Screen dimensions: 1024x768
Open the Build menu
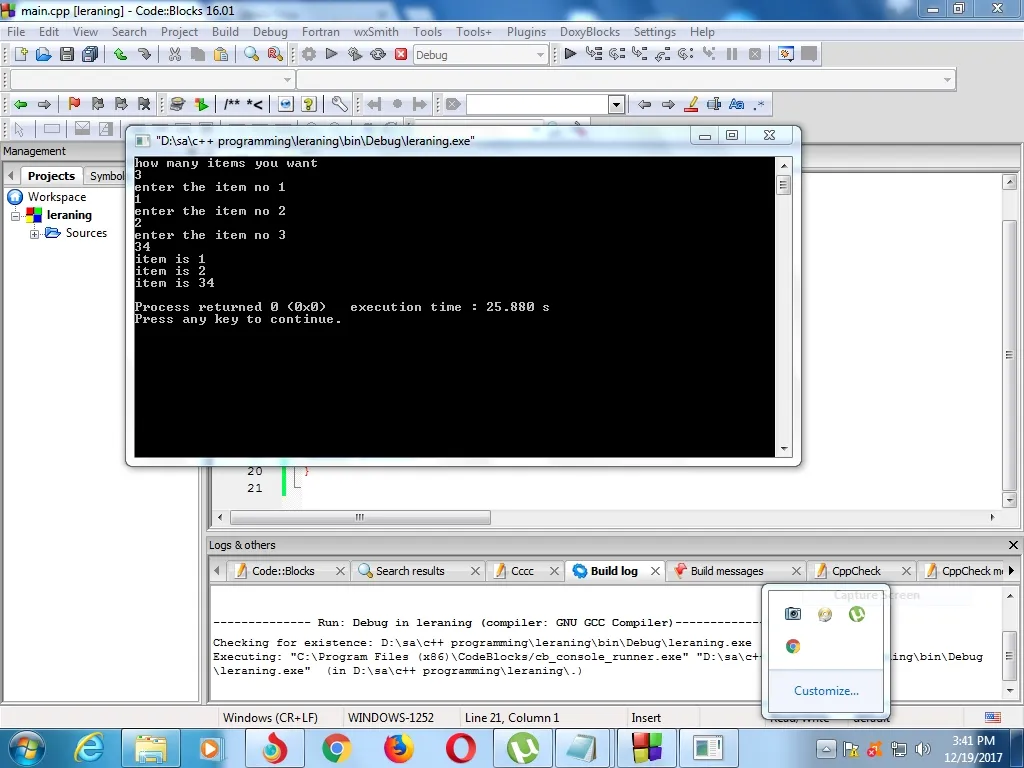point(225,31)
